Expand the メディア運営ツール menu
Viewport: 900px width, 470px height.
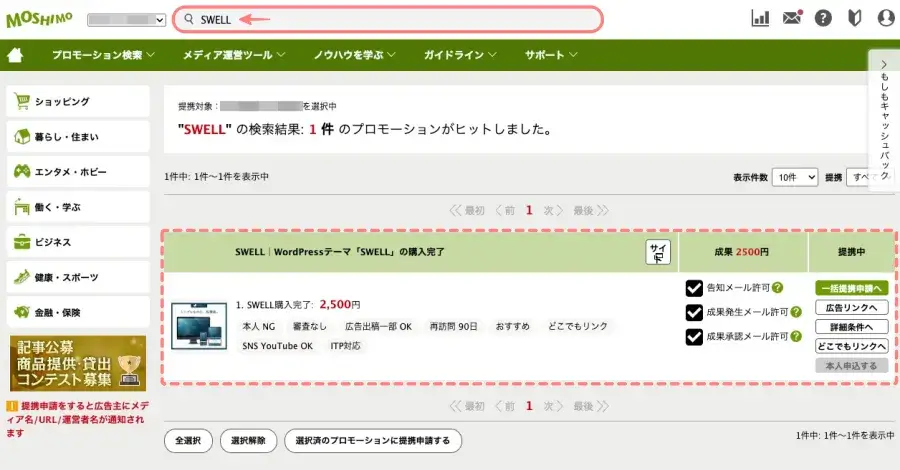pyautogui.click(x=234, y=55)
